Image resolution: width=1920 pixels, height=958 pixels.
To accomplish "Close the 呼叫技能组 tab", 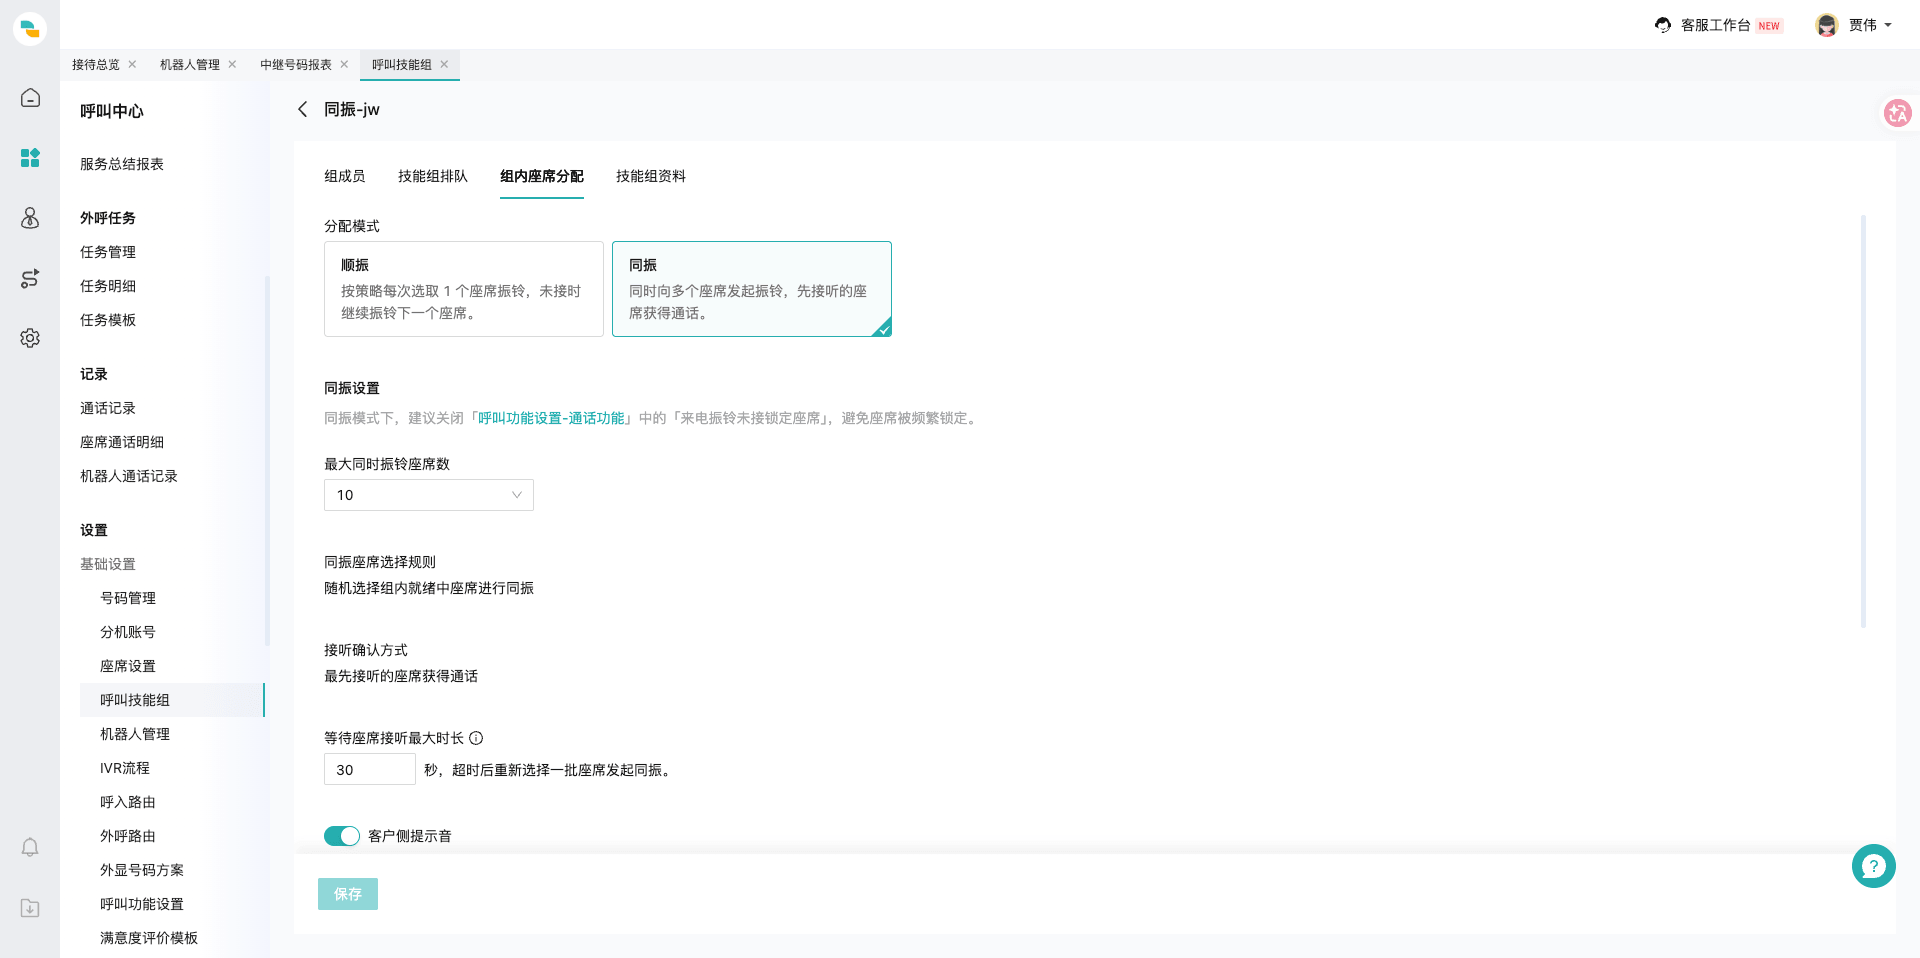I will click(x=444, y=64).
